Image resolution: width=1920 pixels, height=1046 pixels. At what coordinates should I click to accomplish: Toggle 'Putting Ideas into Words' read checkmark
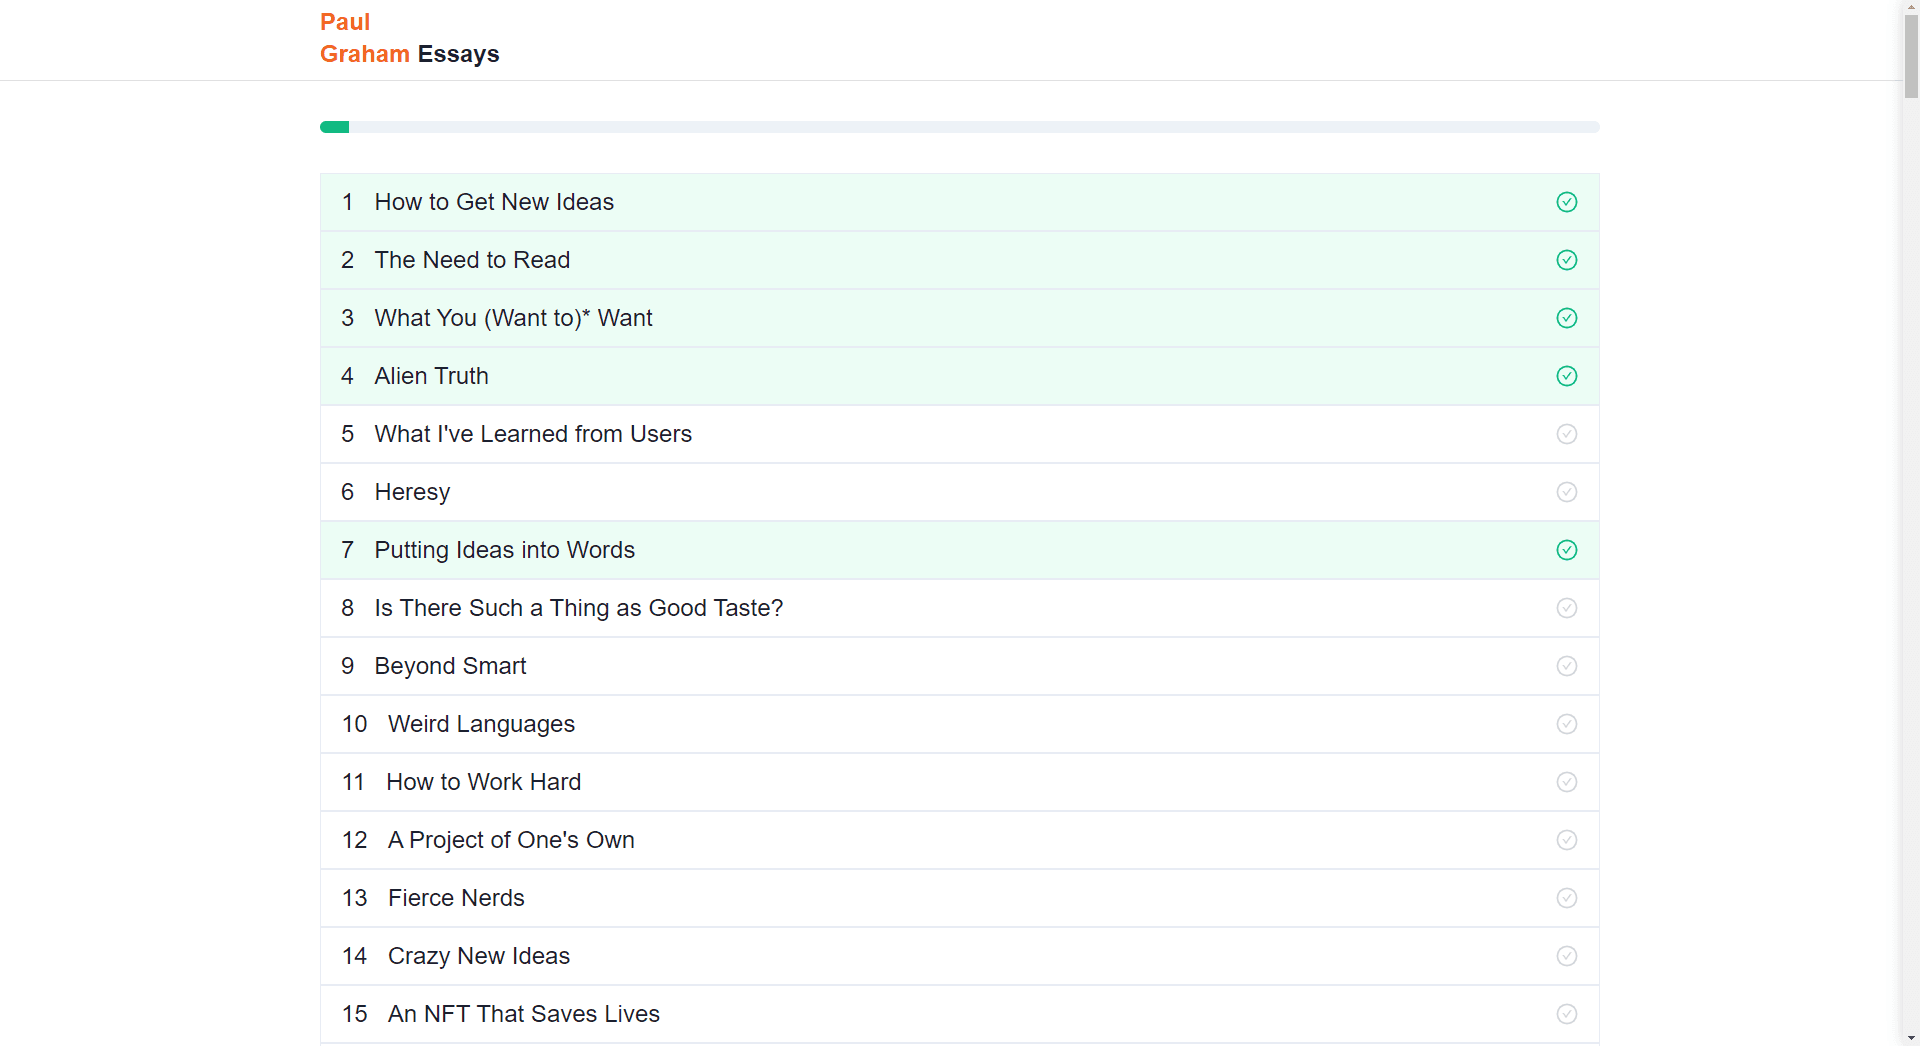[1567, 550]
